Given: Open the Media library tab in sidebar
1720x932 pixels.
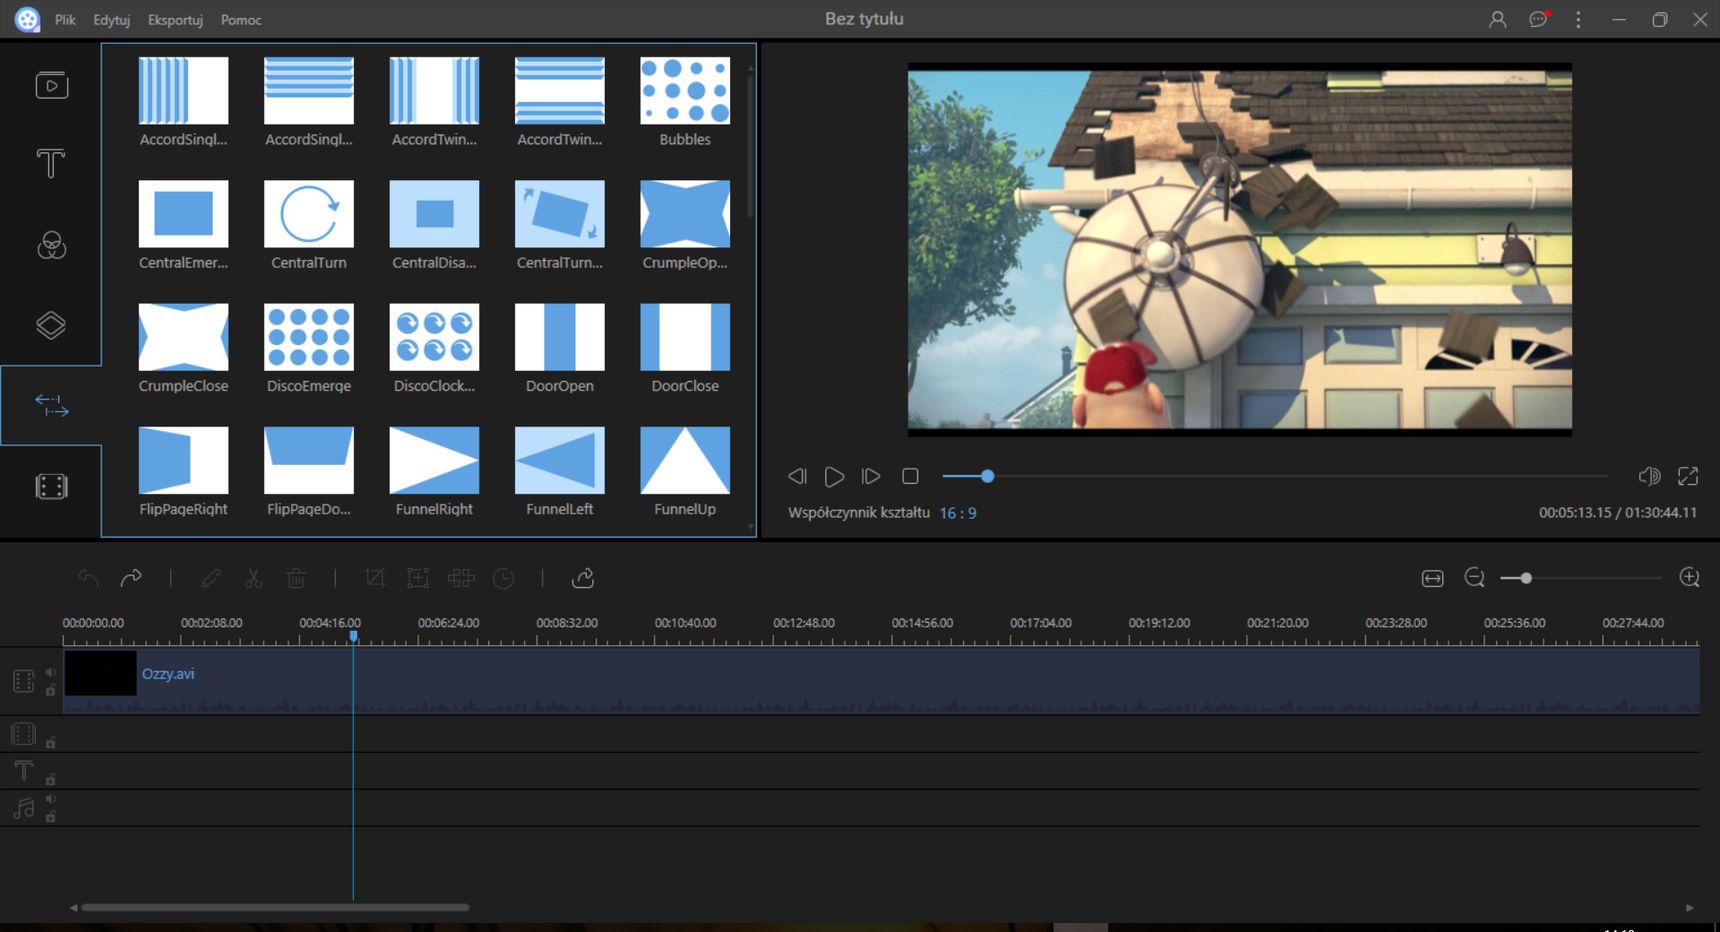Looking at the screenshot, I should tap(51, 85).
